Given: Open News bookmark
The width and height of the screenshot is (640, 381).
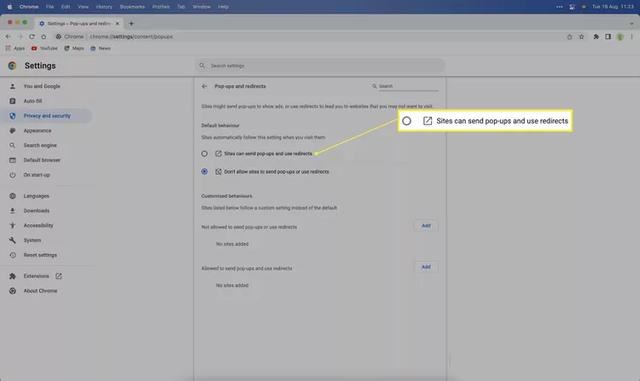Looking at the screenshot, I should pos(100,48).
